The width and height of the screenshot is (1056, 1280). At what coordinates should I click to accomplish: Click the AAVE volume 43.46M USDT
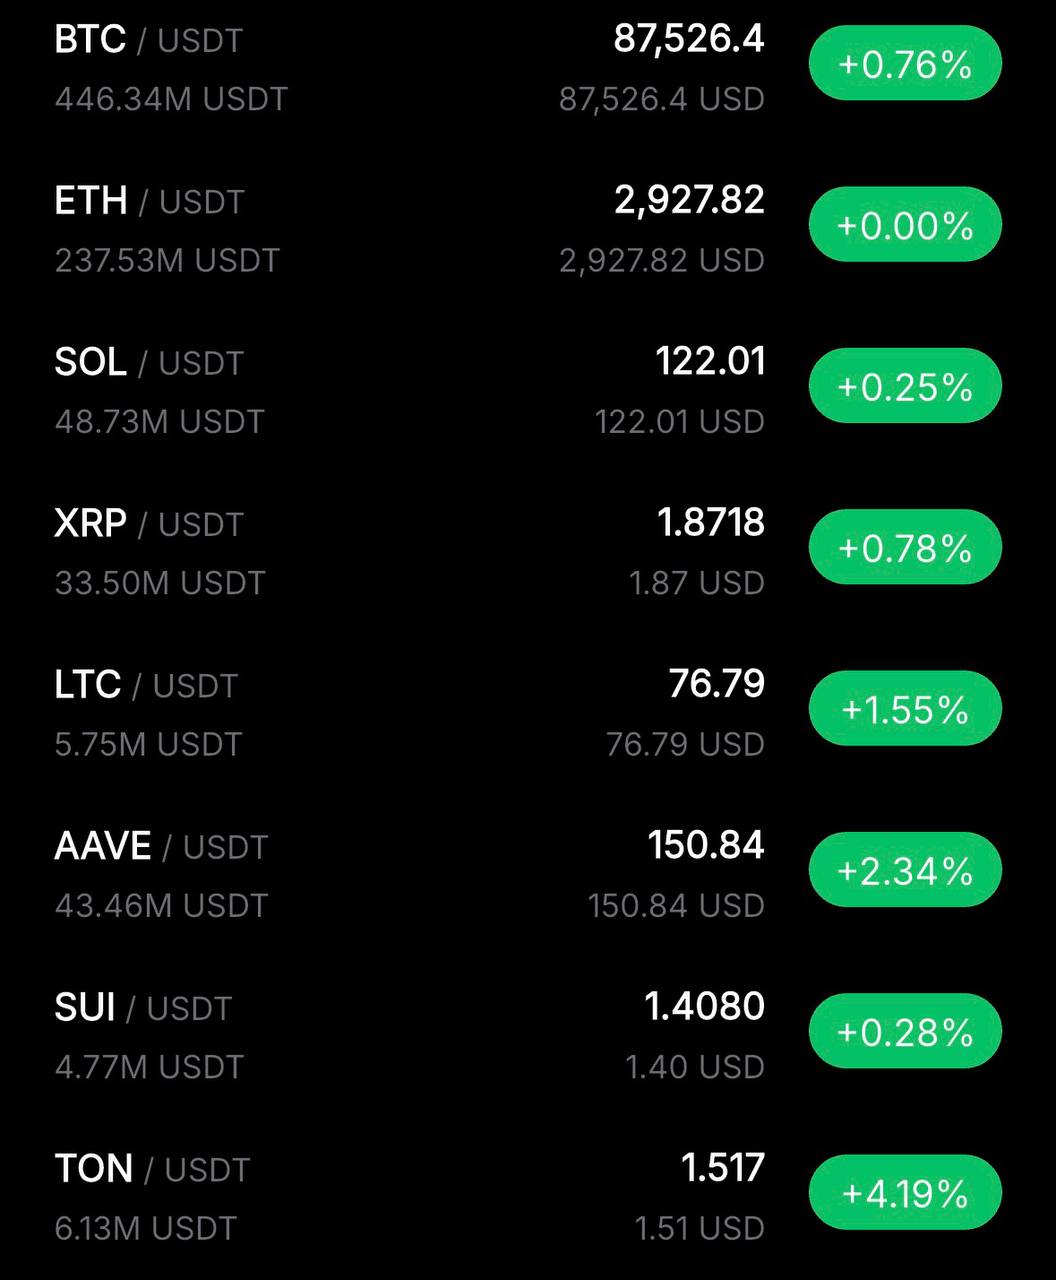pos(161,906)
